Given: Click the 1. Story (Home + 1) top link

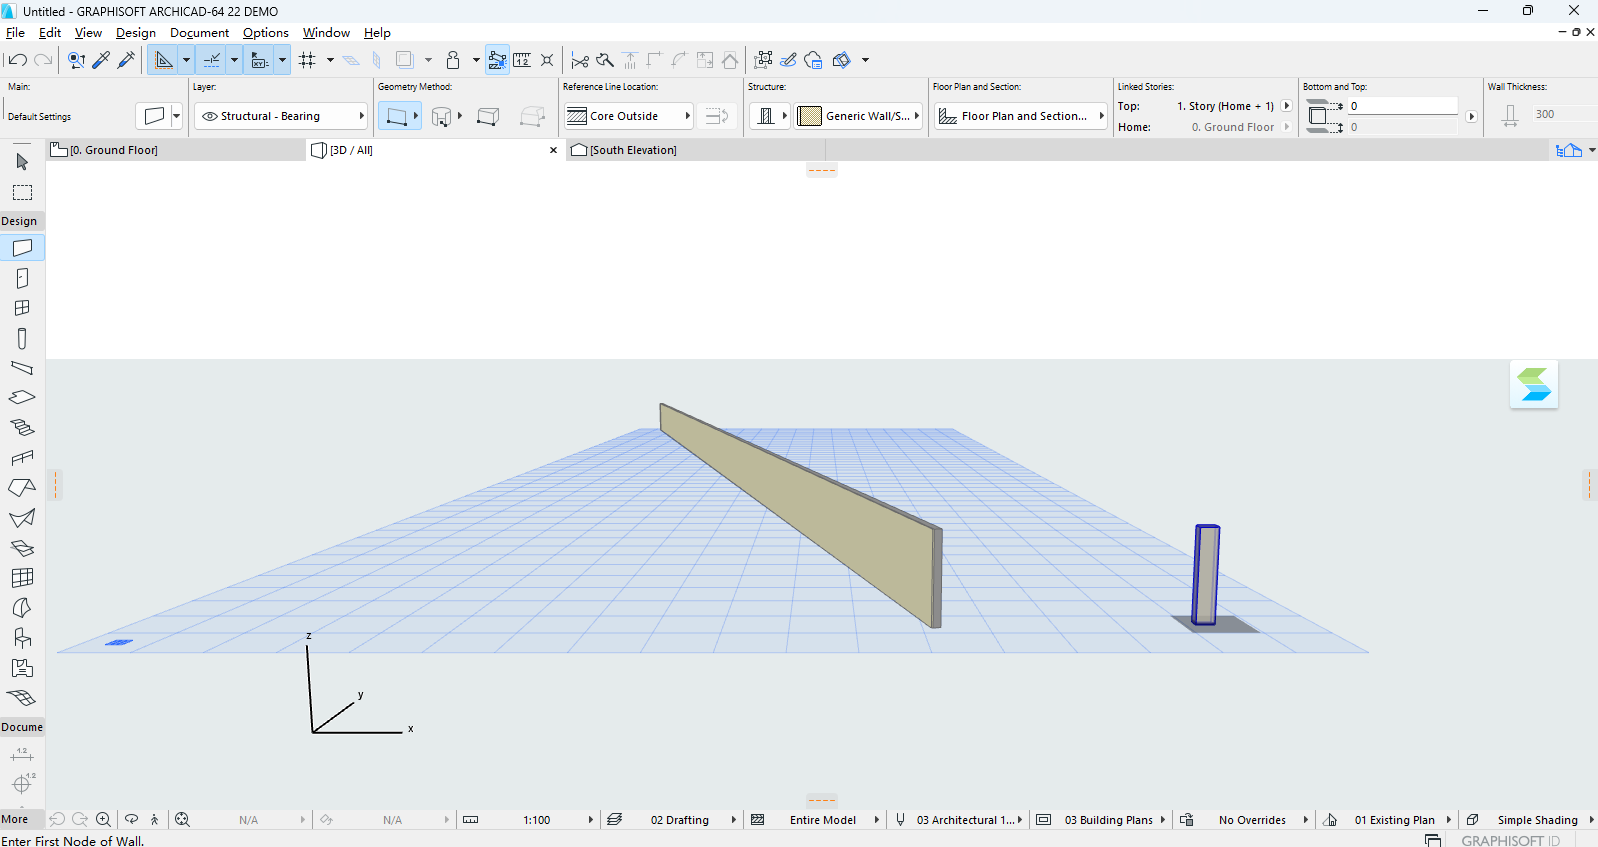Looking at the screenshot, I should click(1225, 106).
